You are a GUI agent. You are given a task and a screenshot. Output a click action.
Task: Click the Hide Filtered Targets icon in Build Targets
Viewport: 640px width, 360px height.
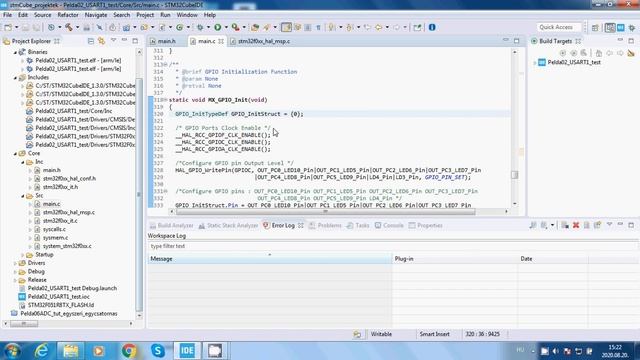click(631, 53)
